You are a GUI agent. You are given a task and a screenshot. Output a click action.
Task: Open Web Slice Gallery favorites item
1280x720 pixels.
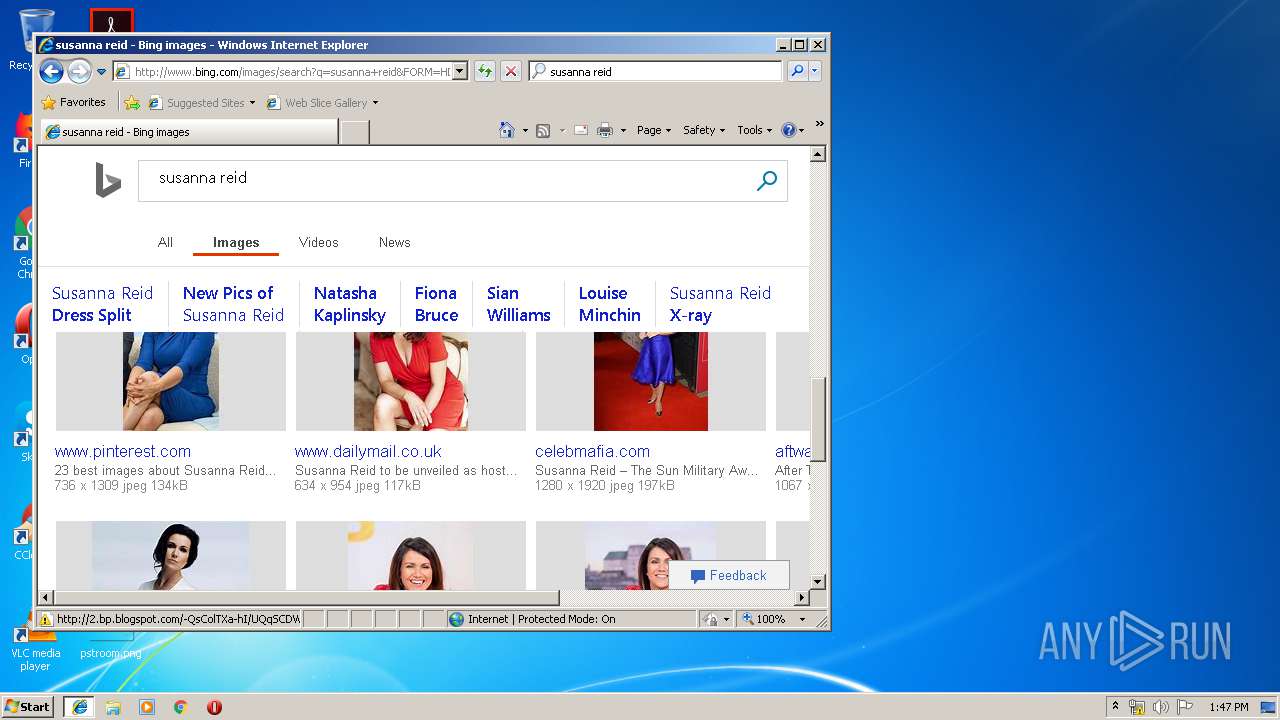pos(322,102)
